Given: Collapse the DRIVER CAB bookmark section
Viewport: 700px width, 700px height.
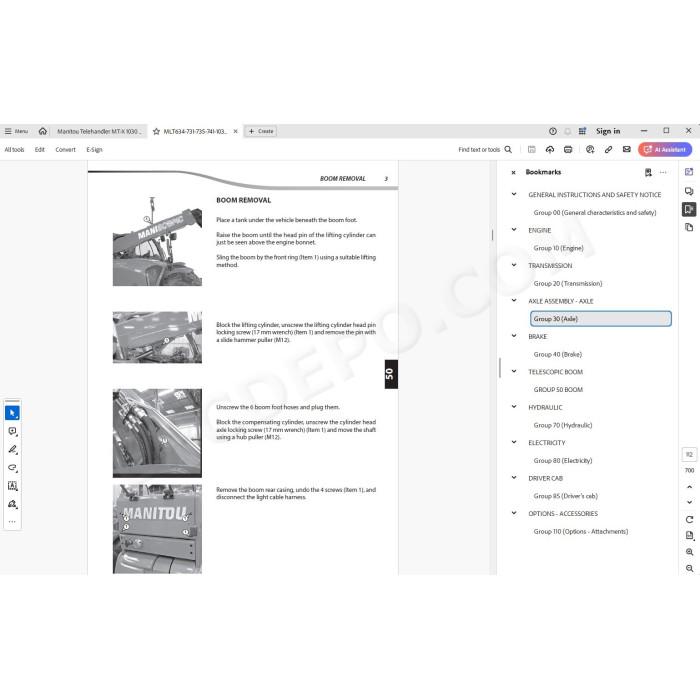Looking at the screenshot, I should (514, 478).
